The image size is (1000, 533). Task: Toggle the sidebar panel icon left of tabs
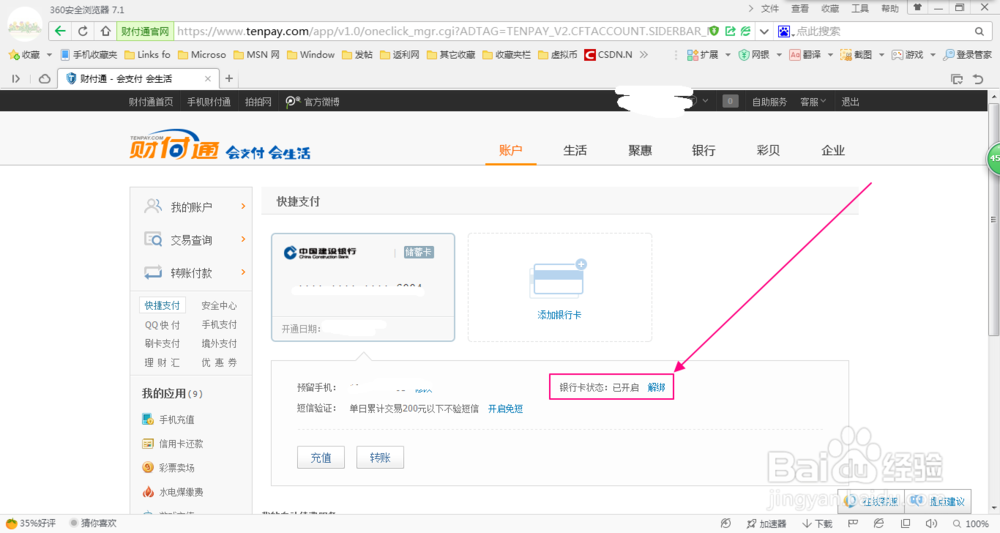[x=16, y=79]
